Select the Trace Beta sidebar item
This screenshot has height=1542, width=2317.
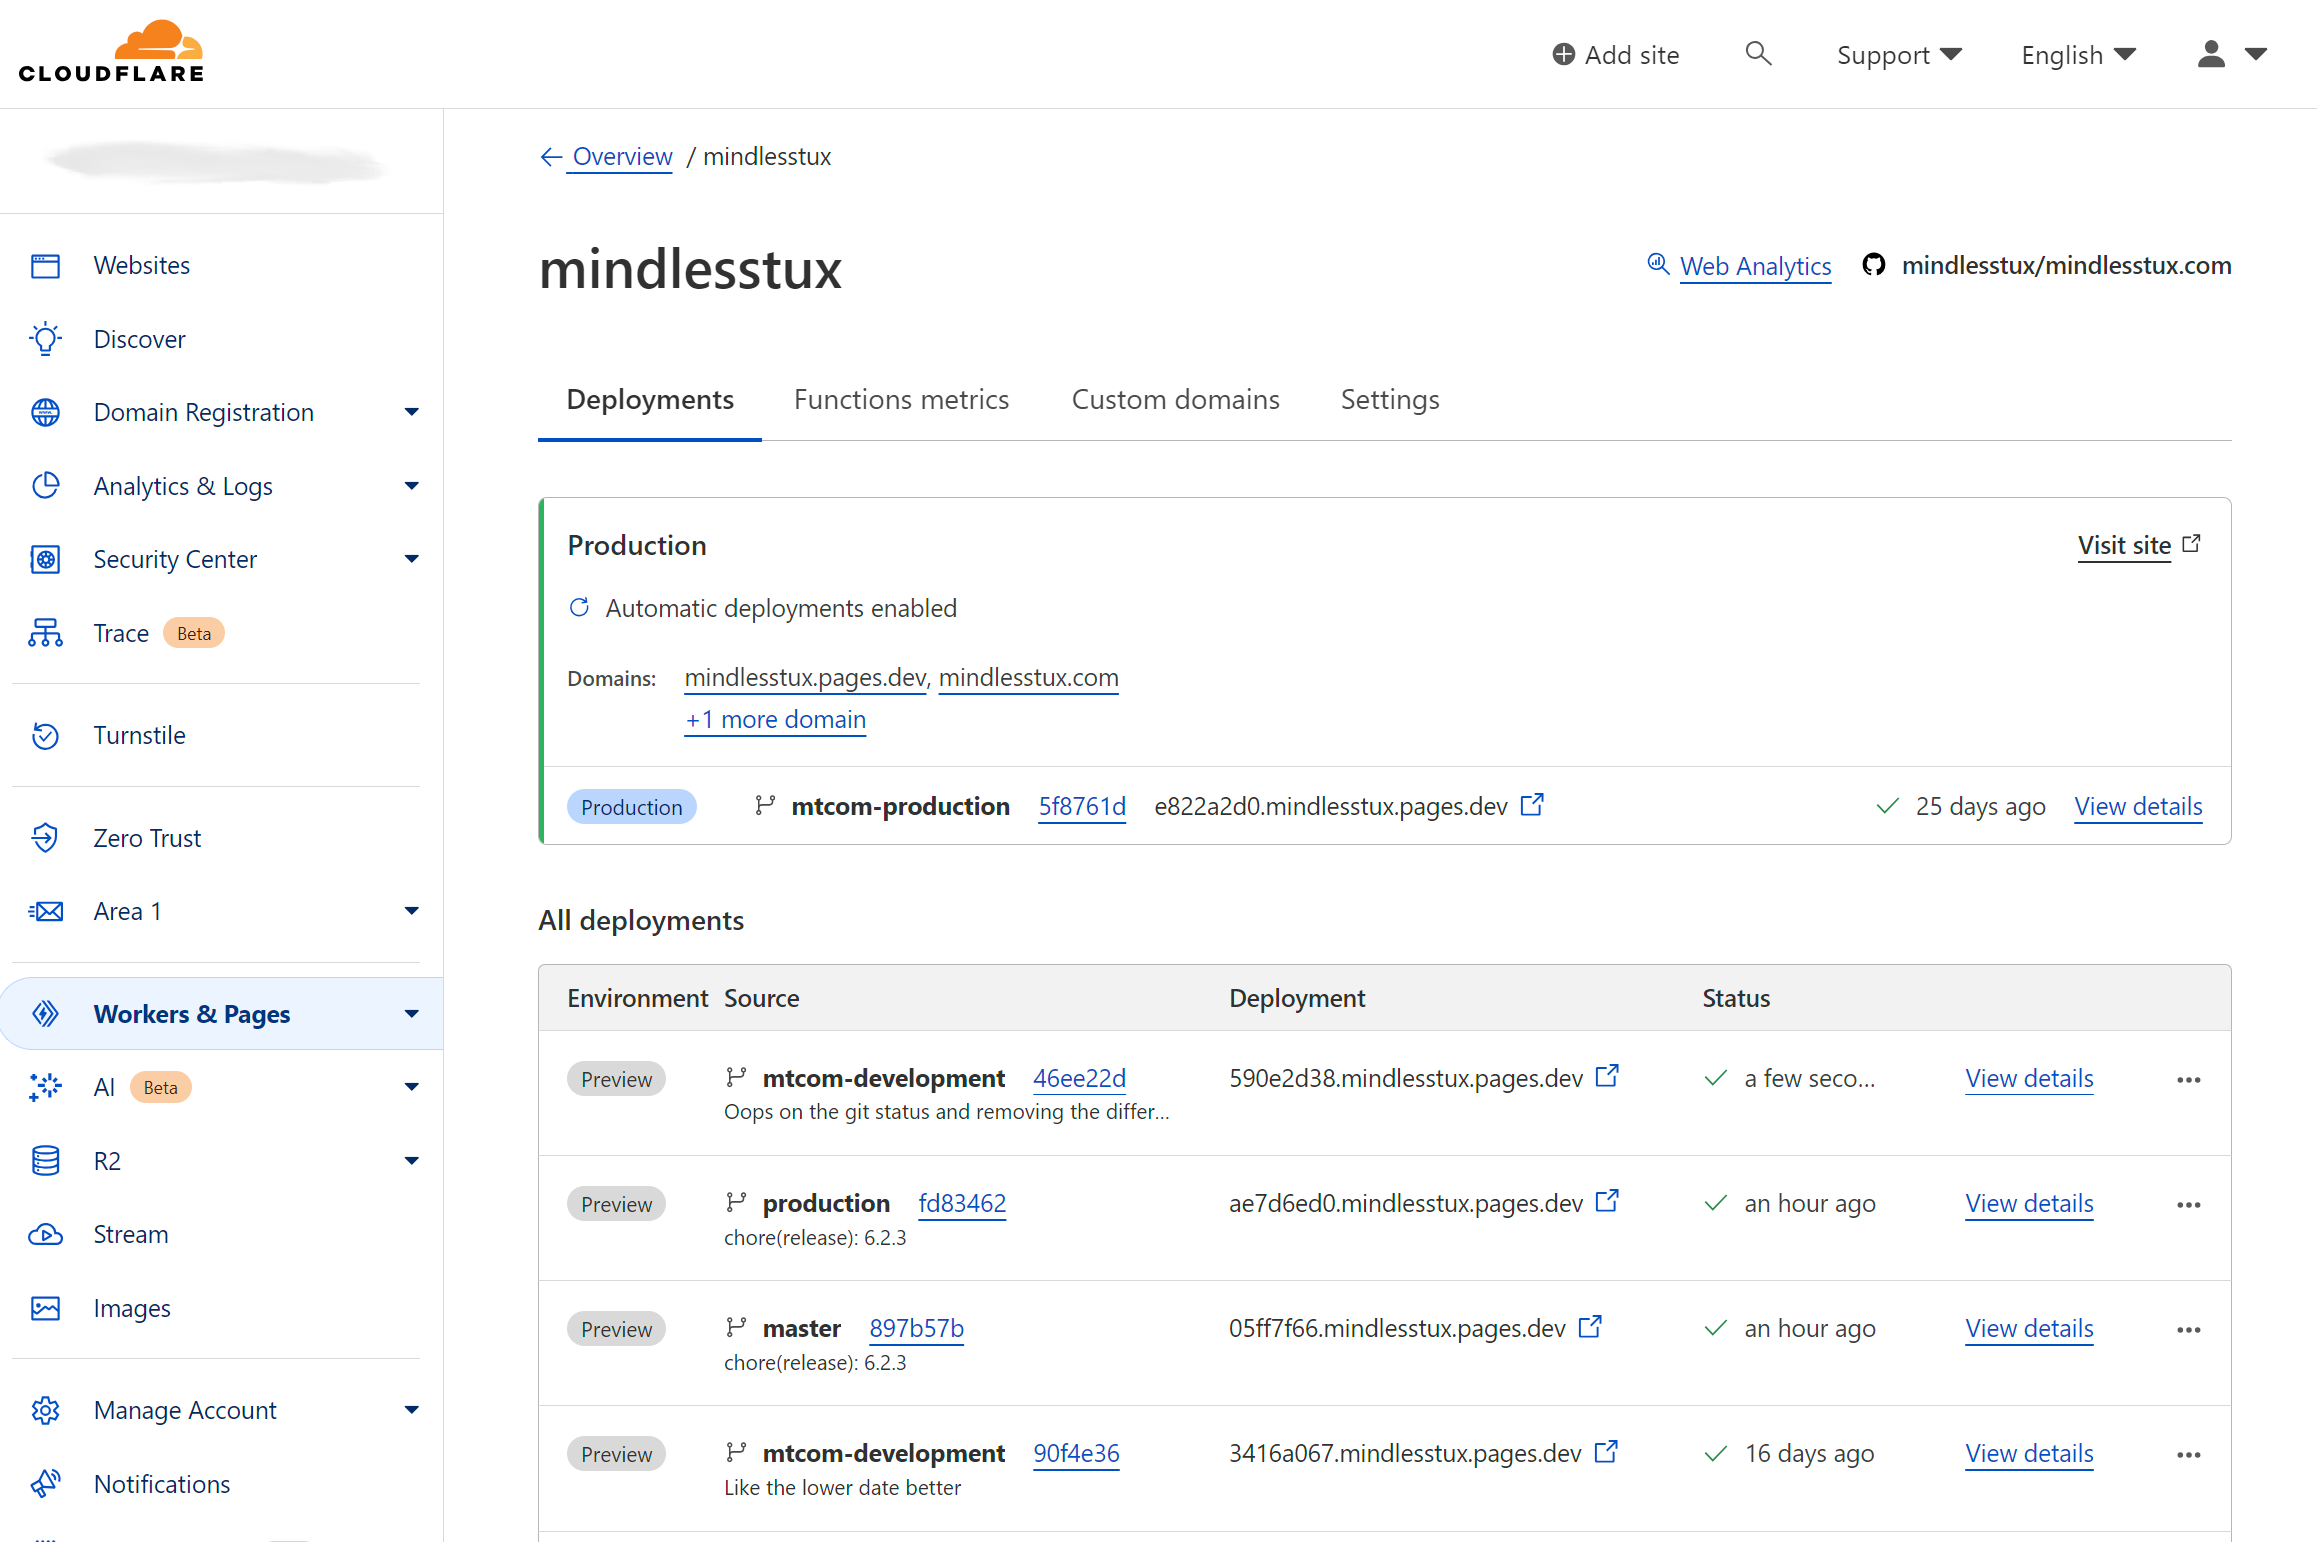pyautogui.click(x=121, y=632)
